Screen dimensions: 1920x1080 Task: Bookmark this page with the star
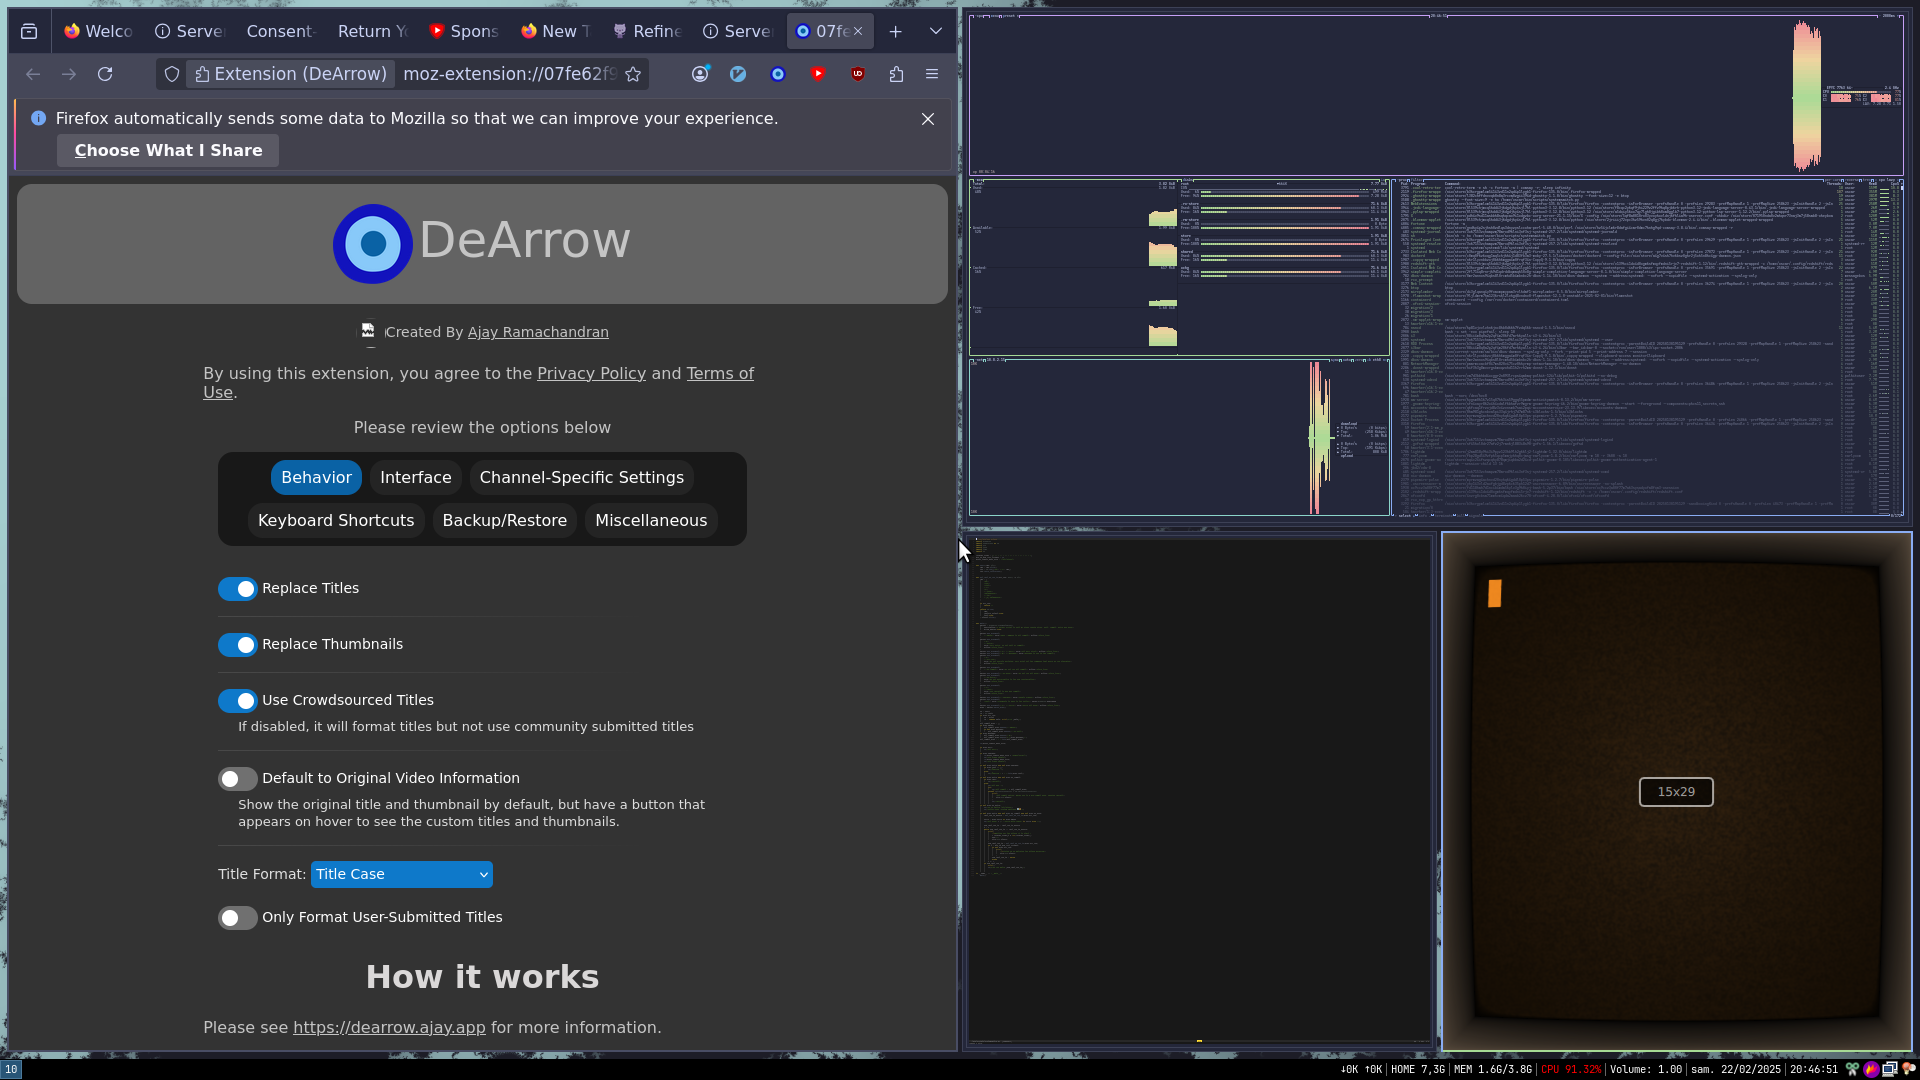point(633,74)
